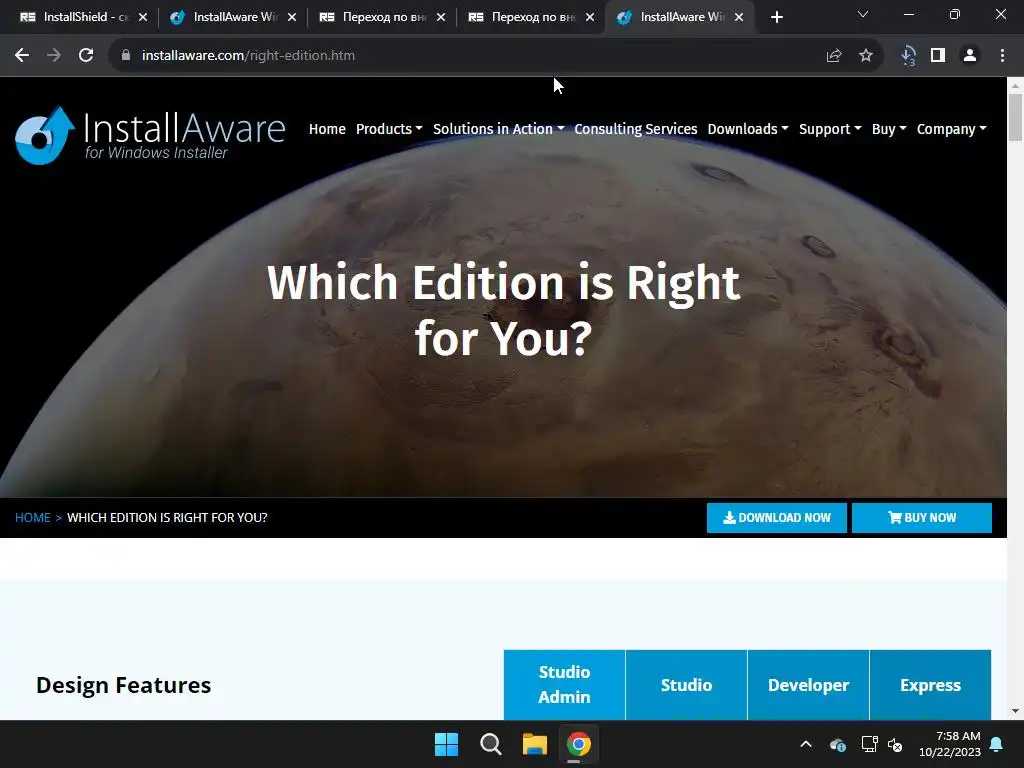Click the network display tray icon
The image size is (1024, 768).
click(869, 744)
